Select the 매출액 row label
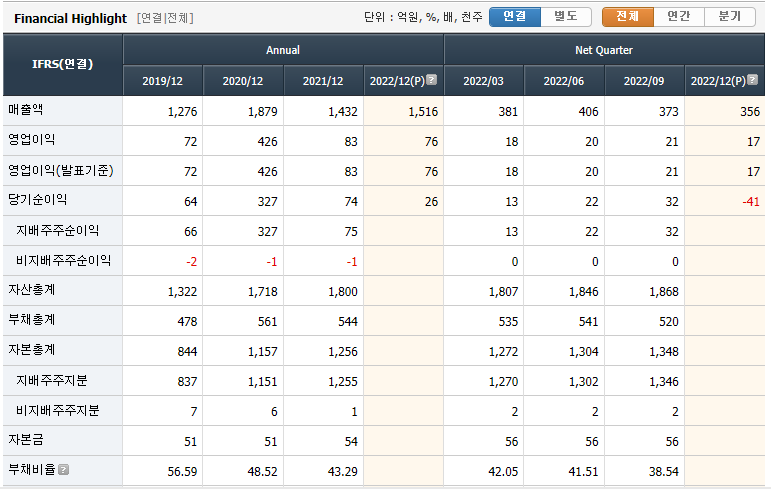 [x=26, y=110]
